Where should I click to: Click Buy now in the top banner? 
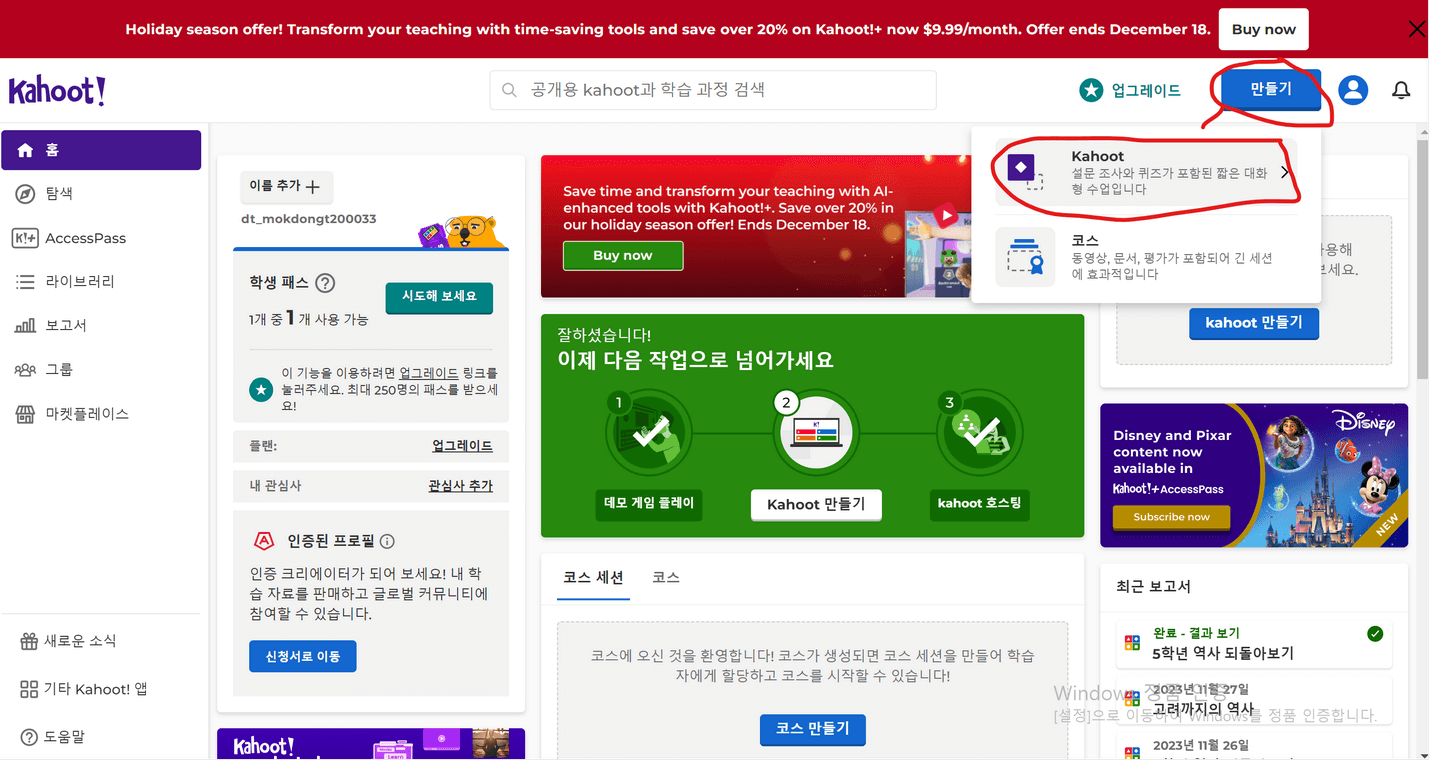[1263, 29]
